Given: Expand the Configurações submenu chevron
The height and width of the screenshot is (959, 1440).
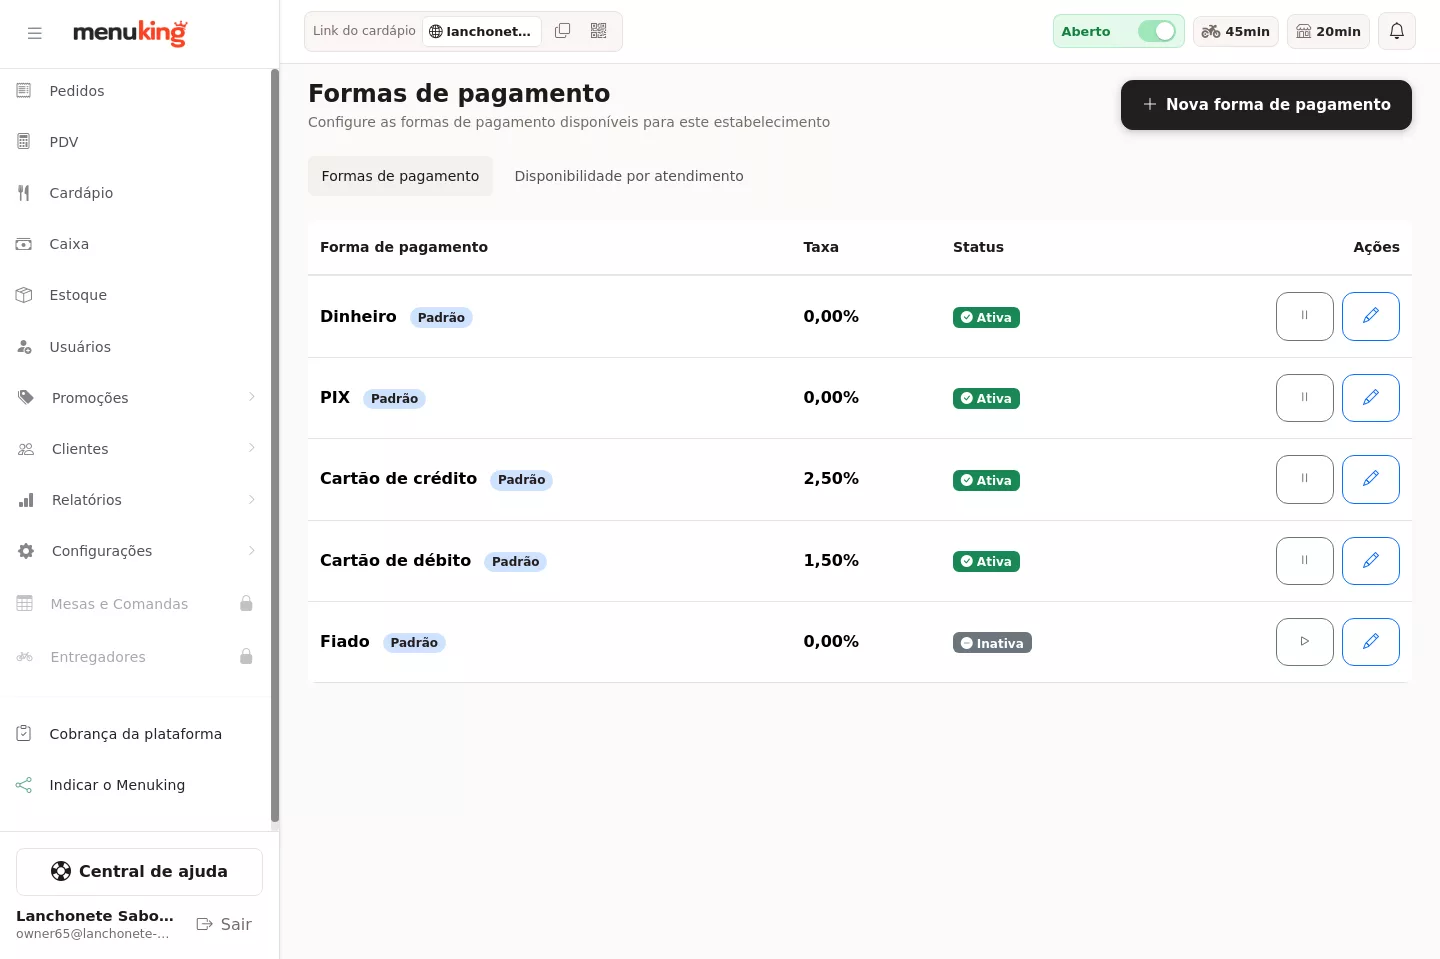Looking at the screenshot, I should [252, 550].
